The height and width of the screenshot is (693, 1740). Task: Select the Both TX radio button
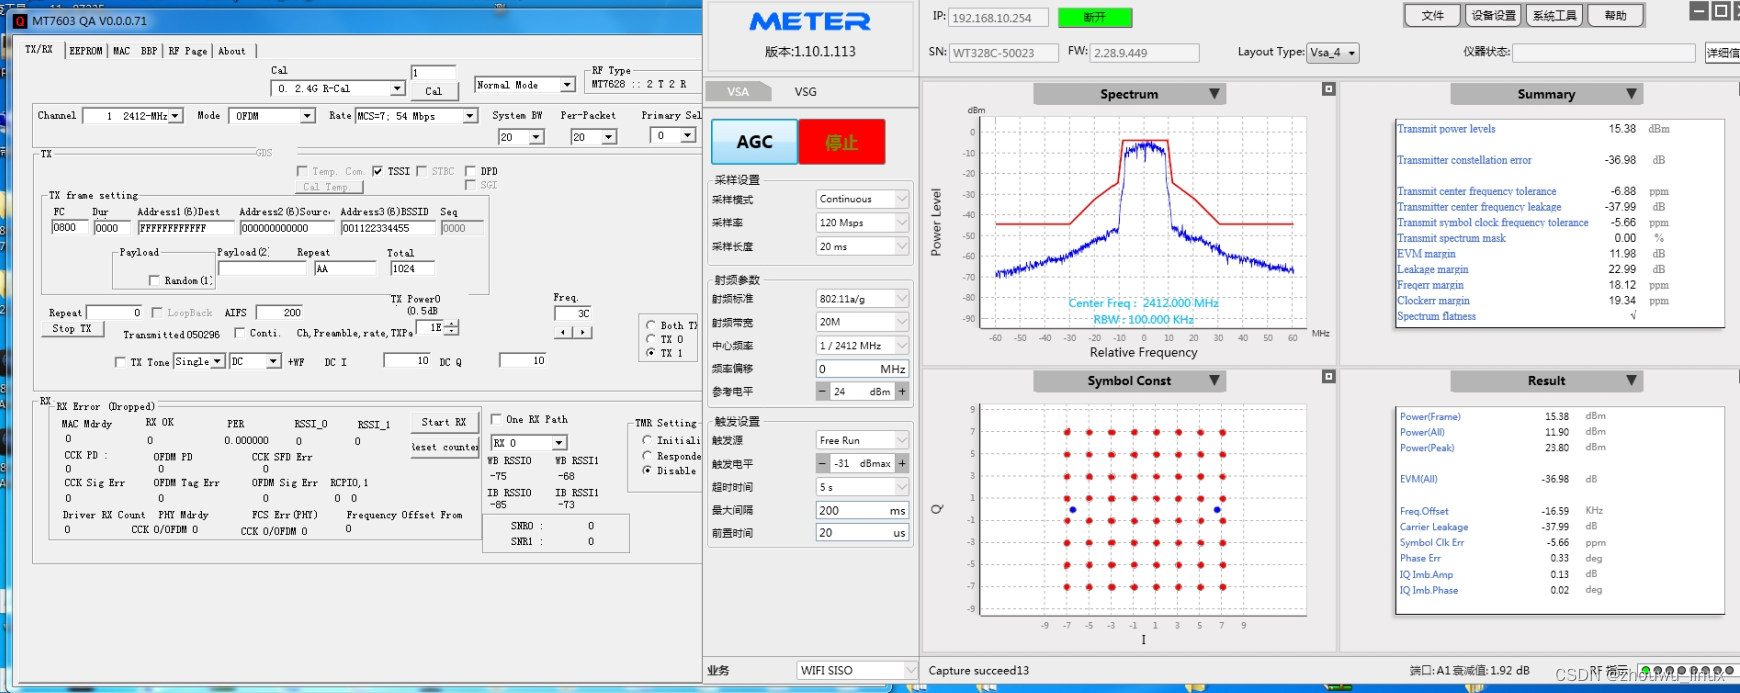[651, 325]
